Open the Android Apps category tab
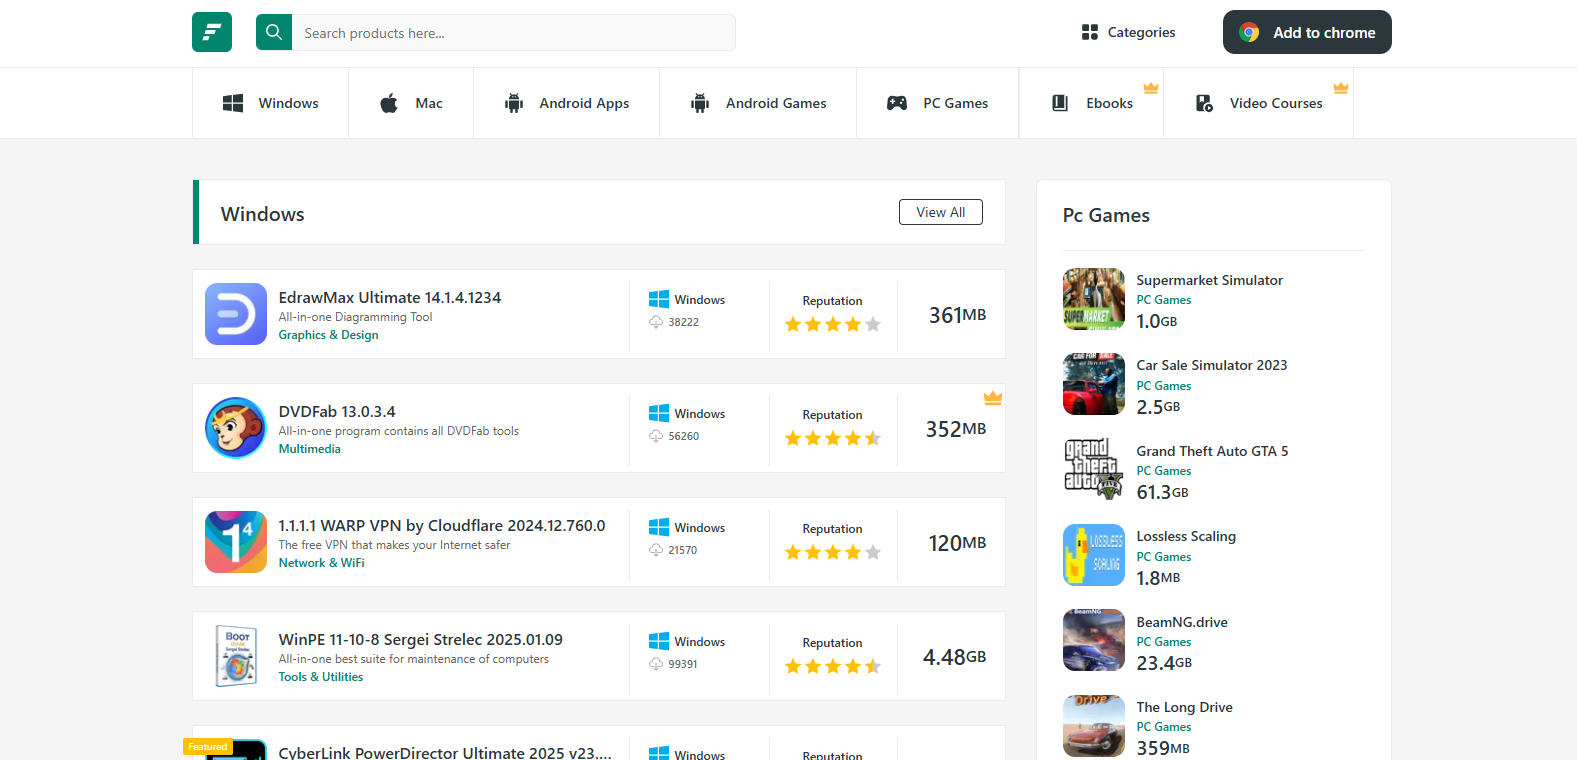The width and height of the screenshot is (1577, 760). click(x=567, y=103)
